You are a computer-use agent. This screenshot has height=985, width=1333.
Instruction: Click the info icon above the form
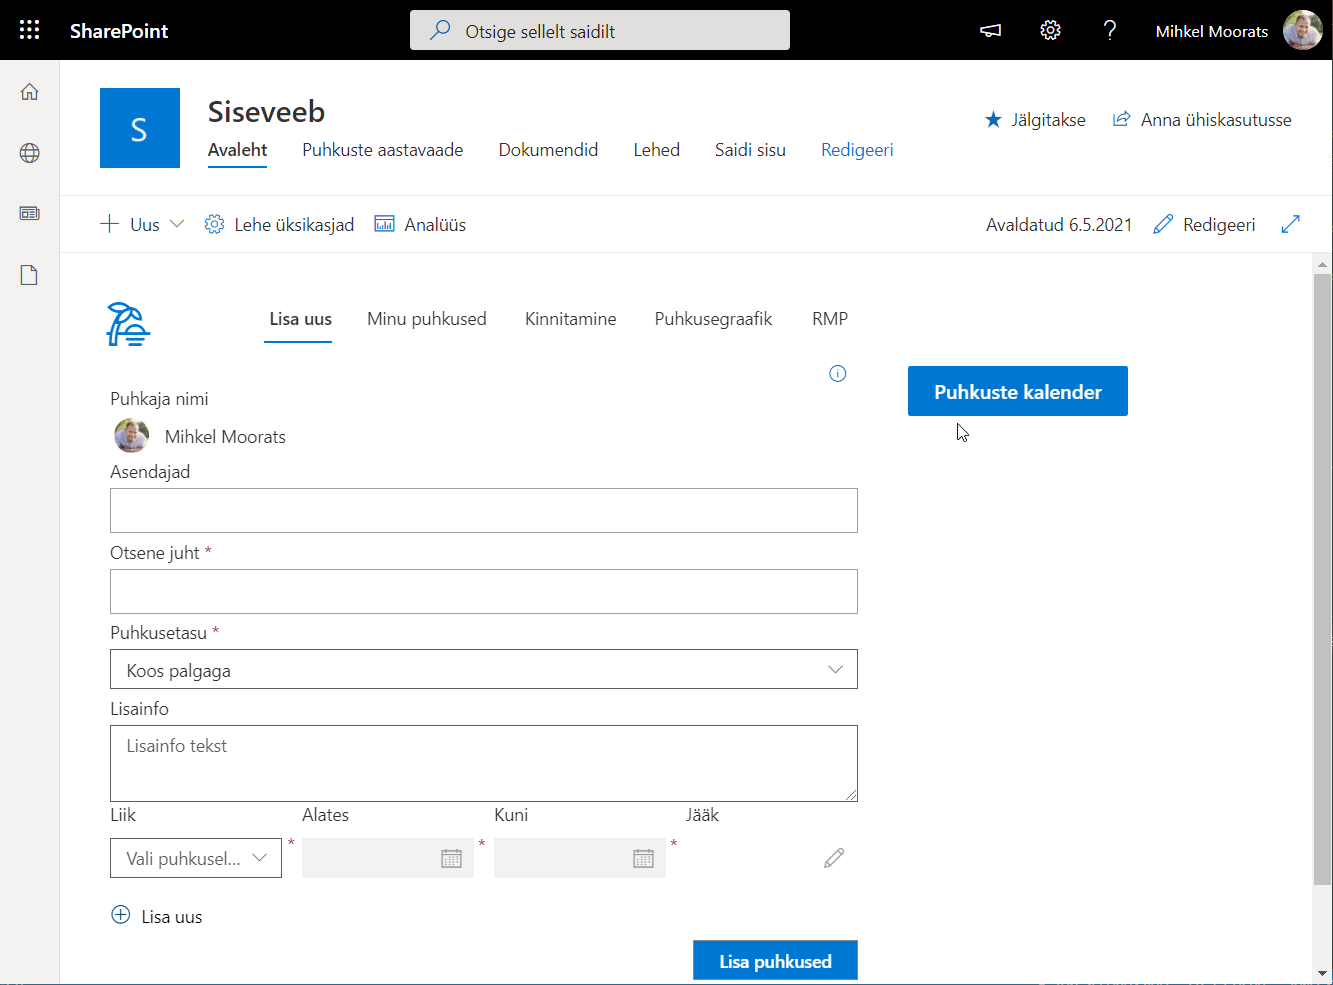[x=838, y=374]
